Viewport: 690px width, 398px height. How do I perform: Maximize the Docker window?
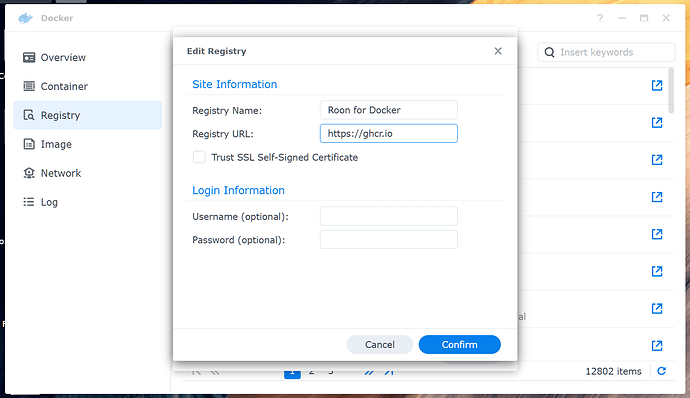644,18
